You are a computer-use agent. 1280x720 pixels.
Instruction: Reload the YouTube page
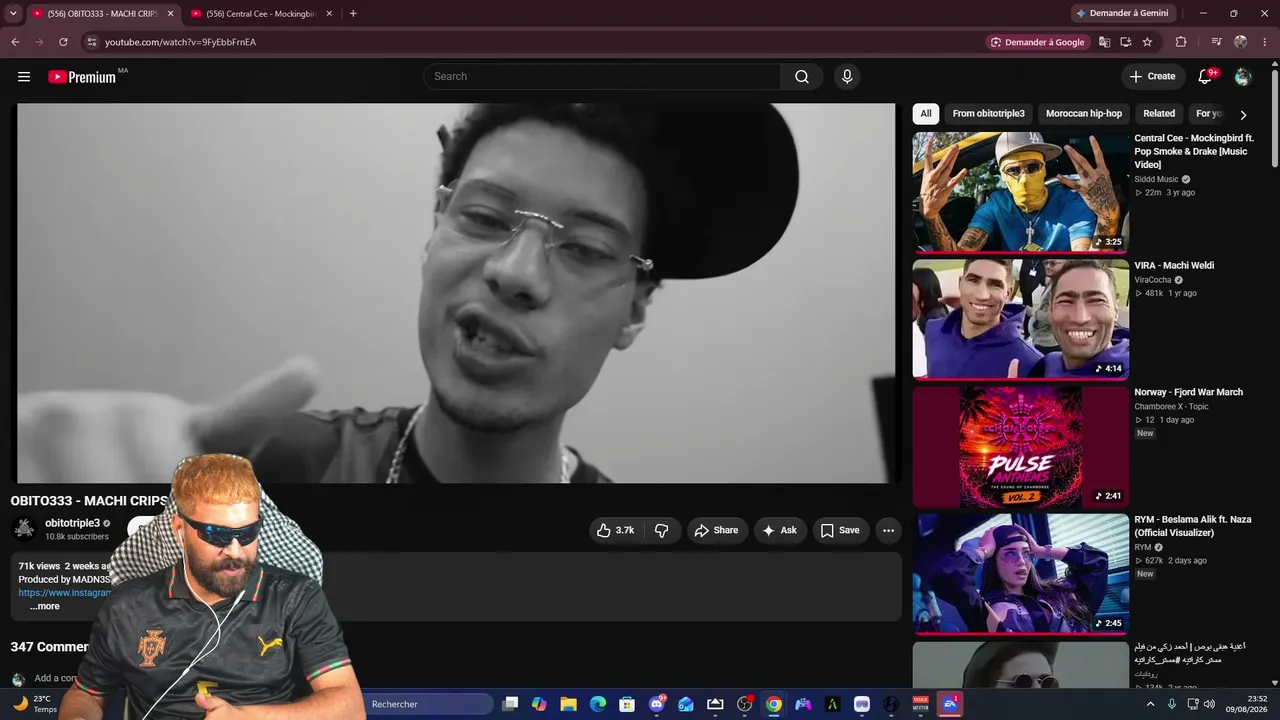click(63, 42)
